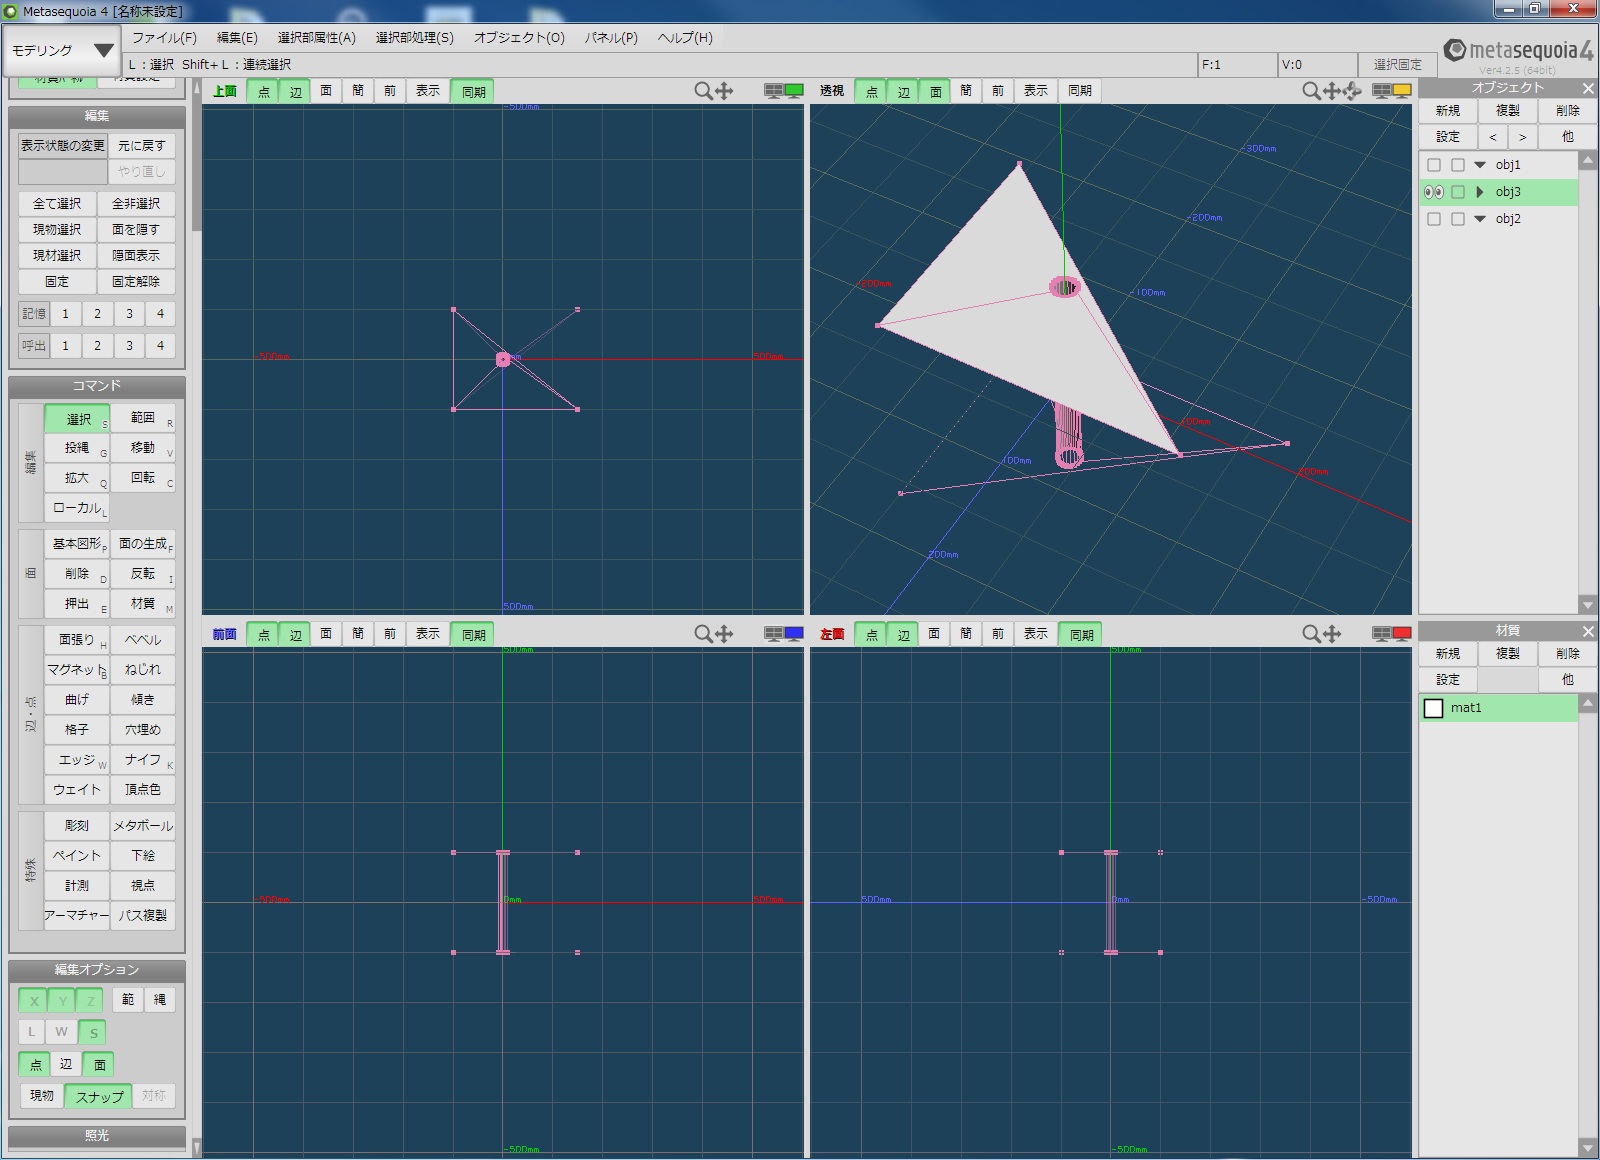The height and width of the screenshot is (1160, 1600).
Task: Toggle Y axis edit option
Action: click(x=62, y=1001)
